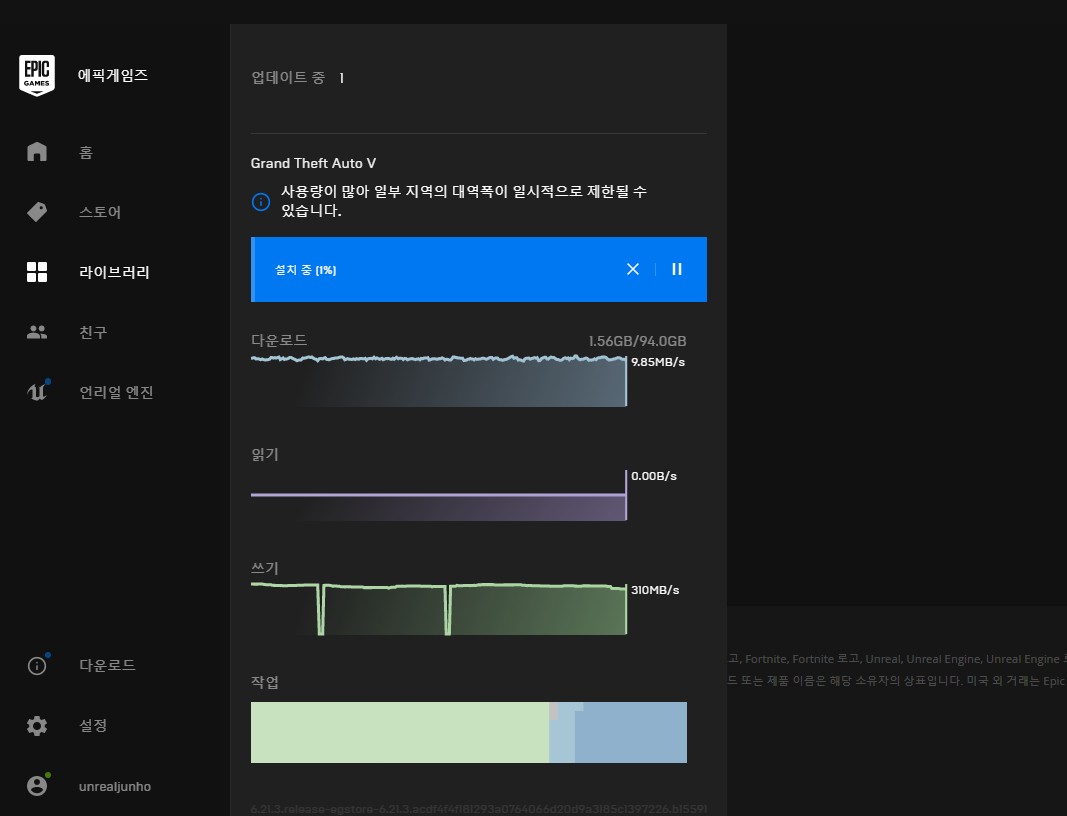1067x816 pixels.
Task: Open the 친구 people icon
Action: pyautogui.click(x=37, y=332)
